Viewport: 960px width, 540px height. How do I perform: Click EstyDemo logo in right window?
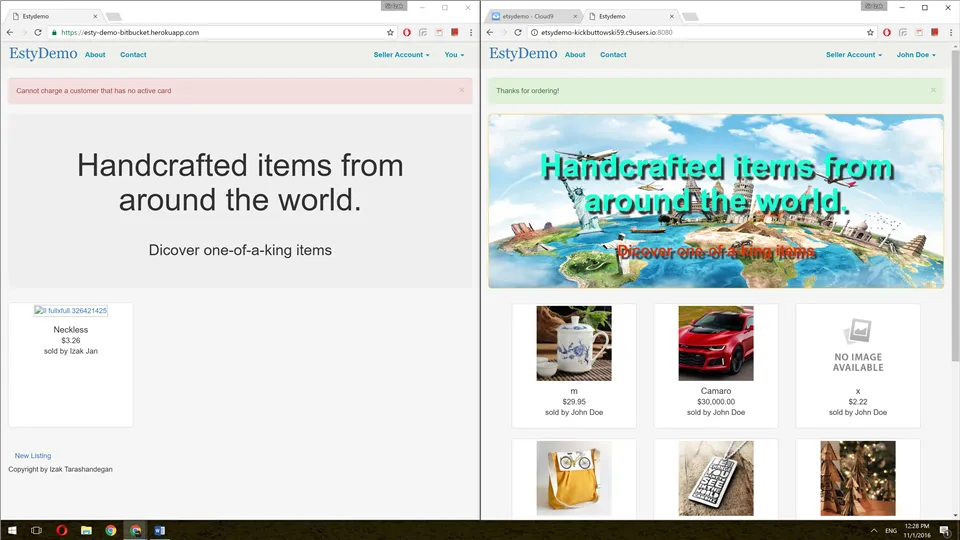(x=523, y=54)
